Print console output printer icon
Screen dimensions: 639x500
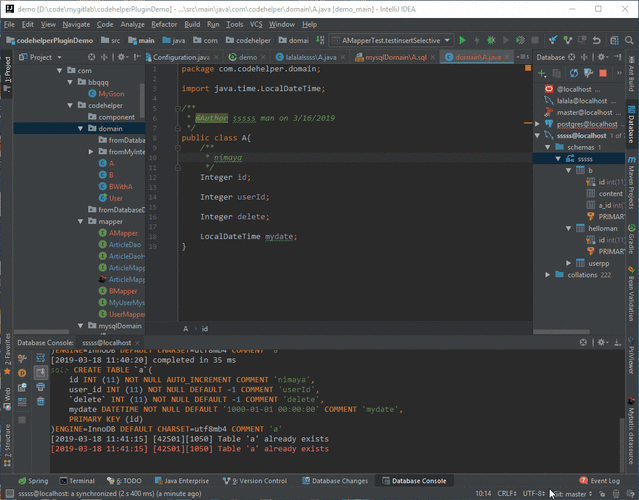tap(40, 387)
